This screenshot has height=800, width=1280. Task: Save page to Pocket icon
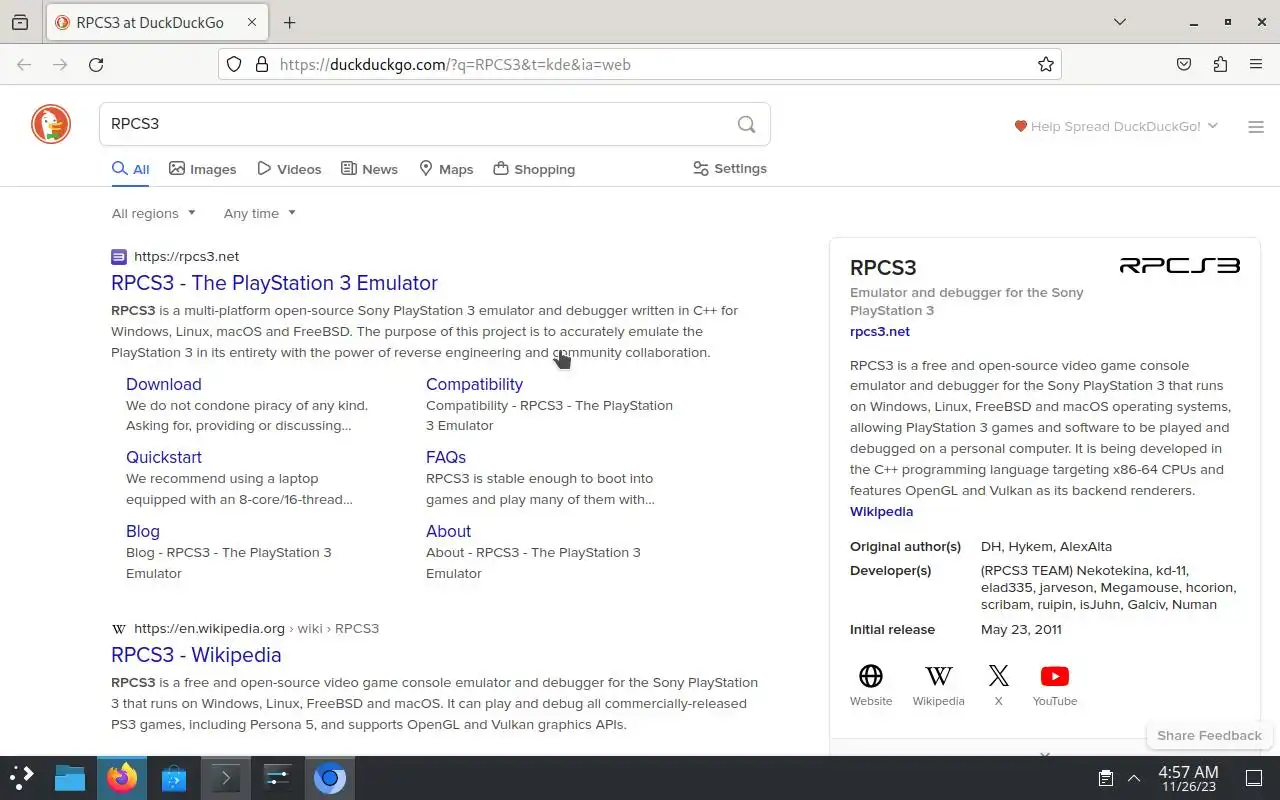coord(1184,65)
